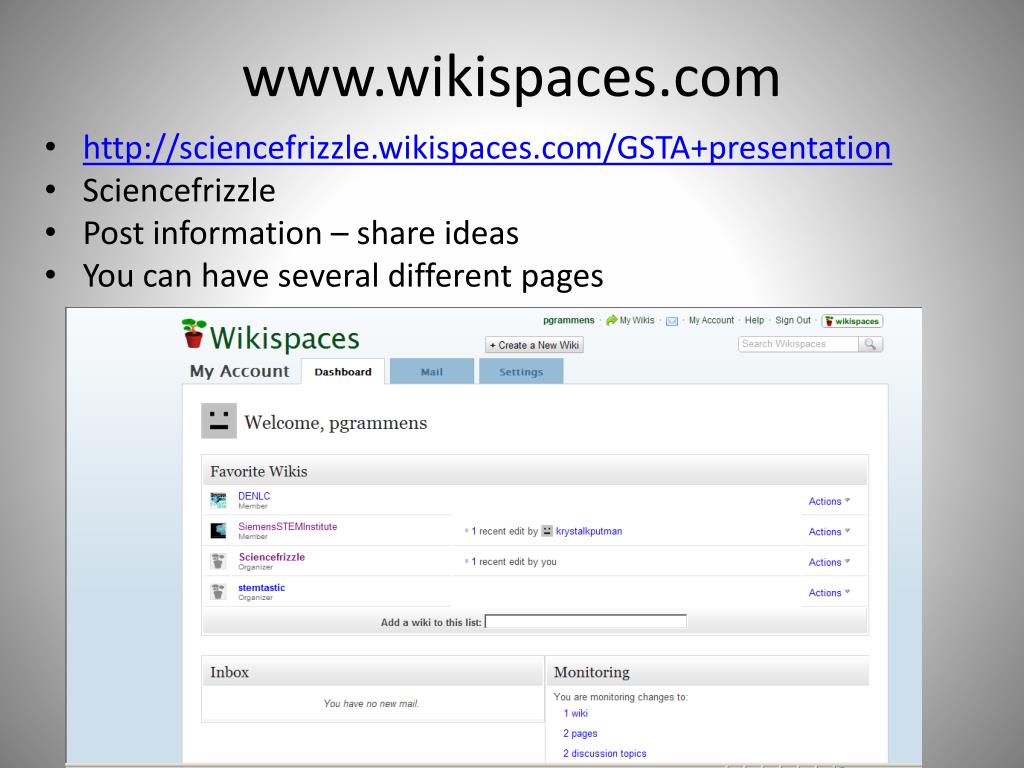
Task: Click 'You have no new mail.' text
Action: tap(371, 703)
